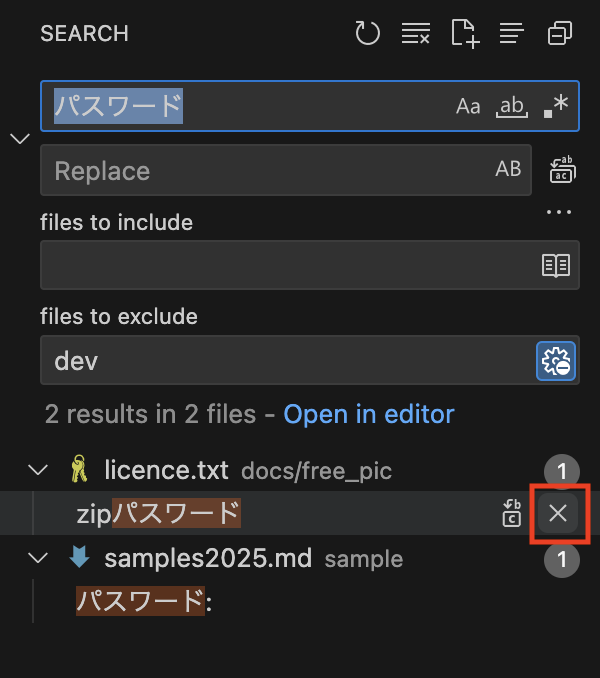
Task: Click the docs/free_pic path label
Action: [x=316, y=471]
